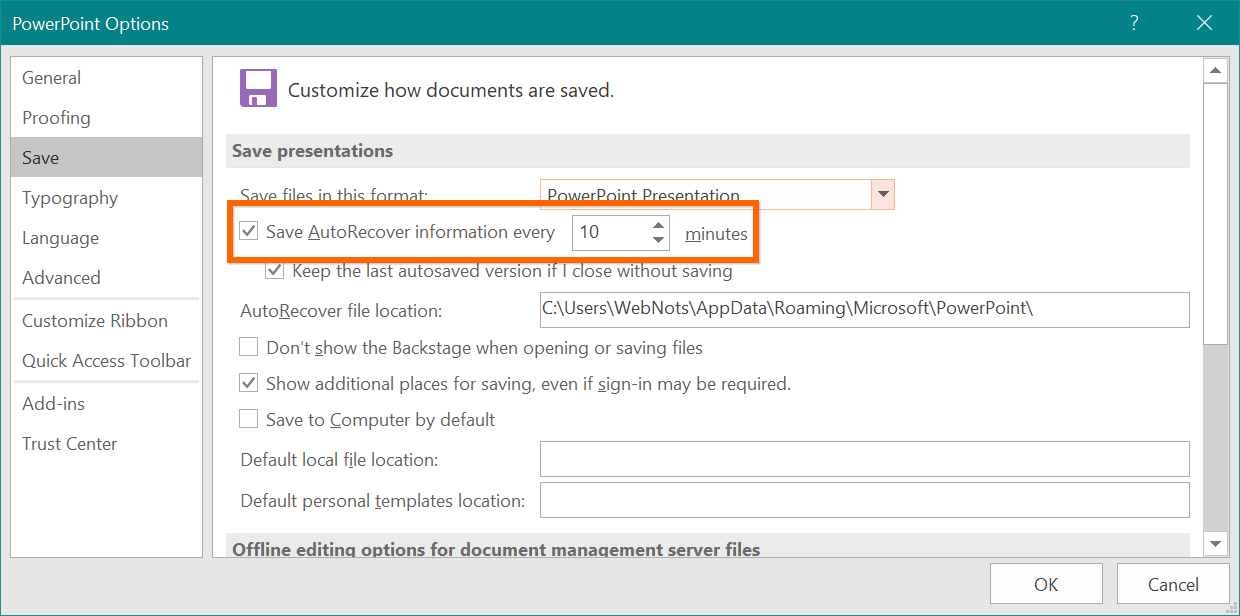This screenshot has width=1240, height=616.
Task: Uncheck Show additional places for saving
Action: (249, 384)
